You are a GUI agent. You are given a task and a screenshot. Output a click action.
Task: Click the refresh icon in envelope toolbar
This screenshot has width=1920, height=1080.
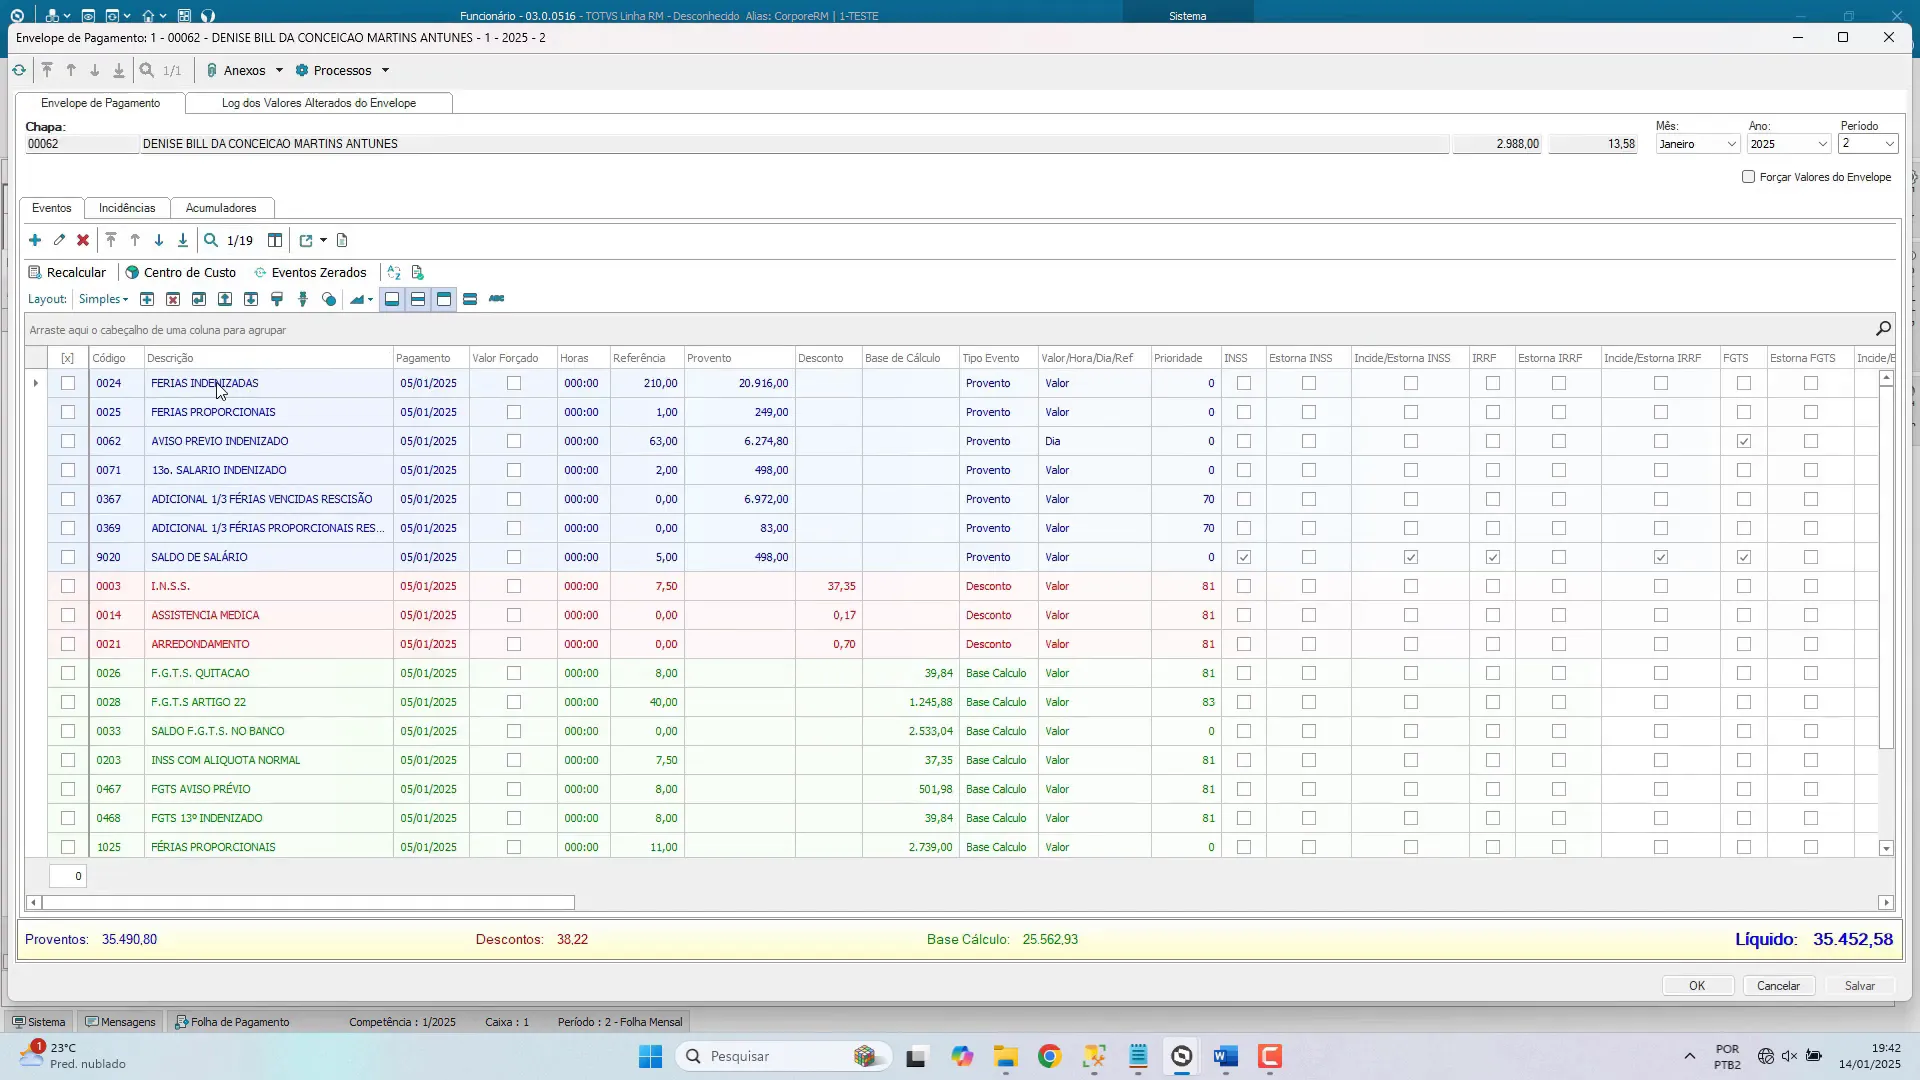coord(19,71)
